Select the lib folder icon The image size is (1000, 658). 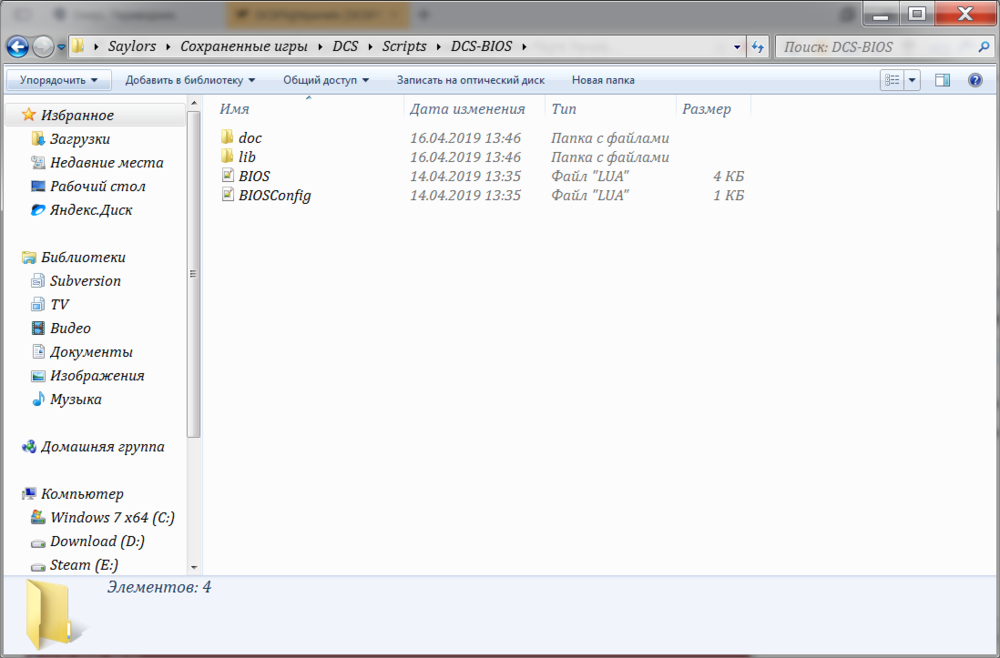[227, 156]
